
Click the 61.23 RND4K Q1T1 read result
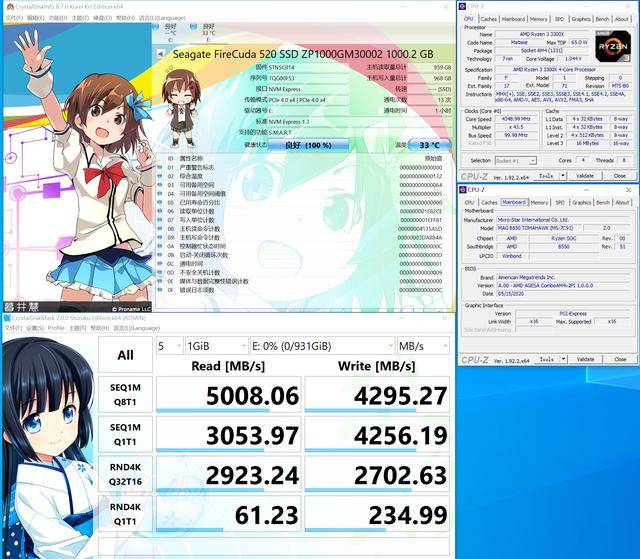229,514
